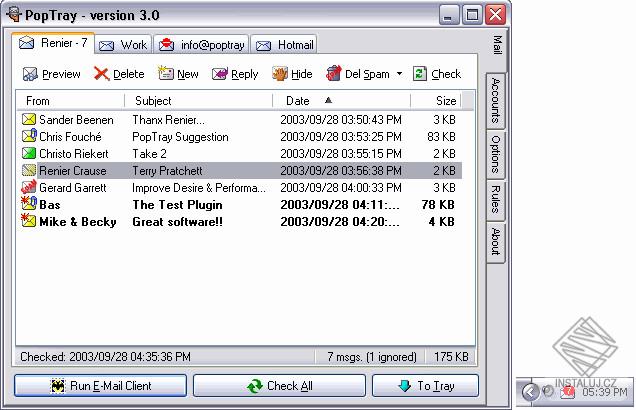Viewport: 636px width, 410px height.
Task: Sort by the From column header
Action: tap(71, 101)
